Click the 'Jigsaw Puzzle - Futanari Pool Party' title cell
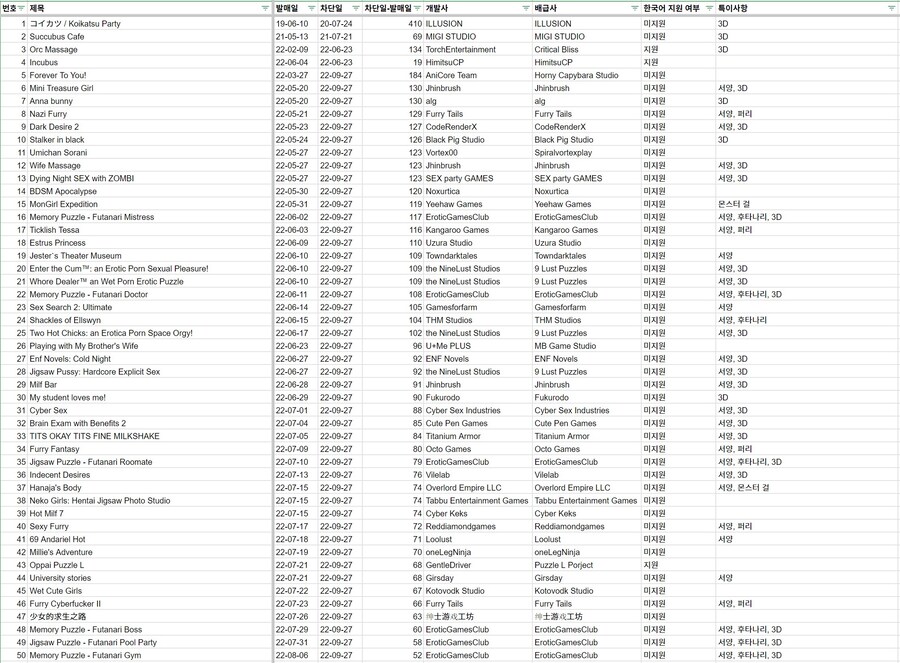This screenshot has width=900, height=663. [150, 642]
